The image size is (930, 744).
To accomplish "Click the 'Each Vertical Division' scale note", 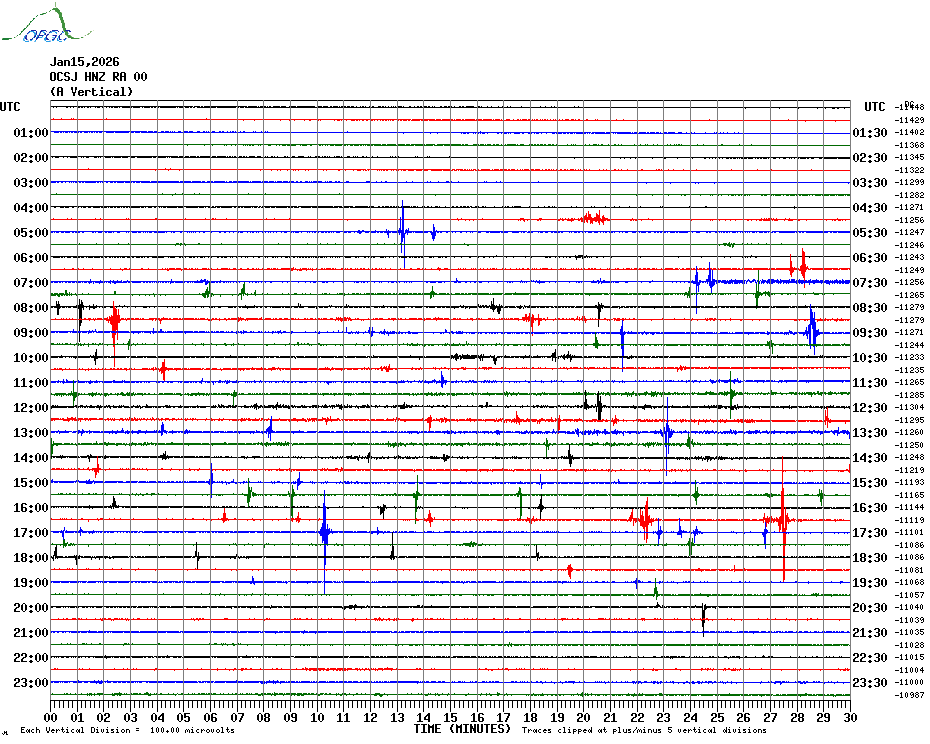I will coord(127,731).
